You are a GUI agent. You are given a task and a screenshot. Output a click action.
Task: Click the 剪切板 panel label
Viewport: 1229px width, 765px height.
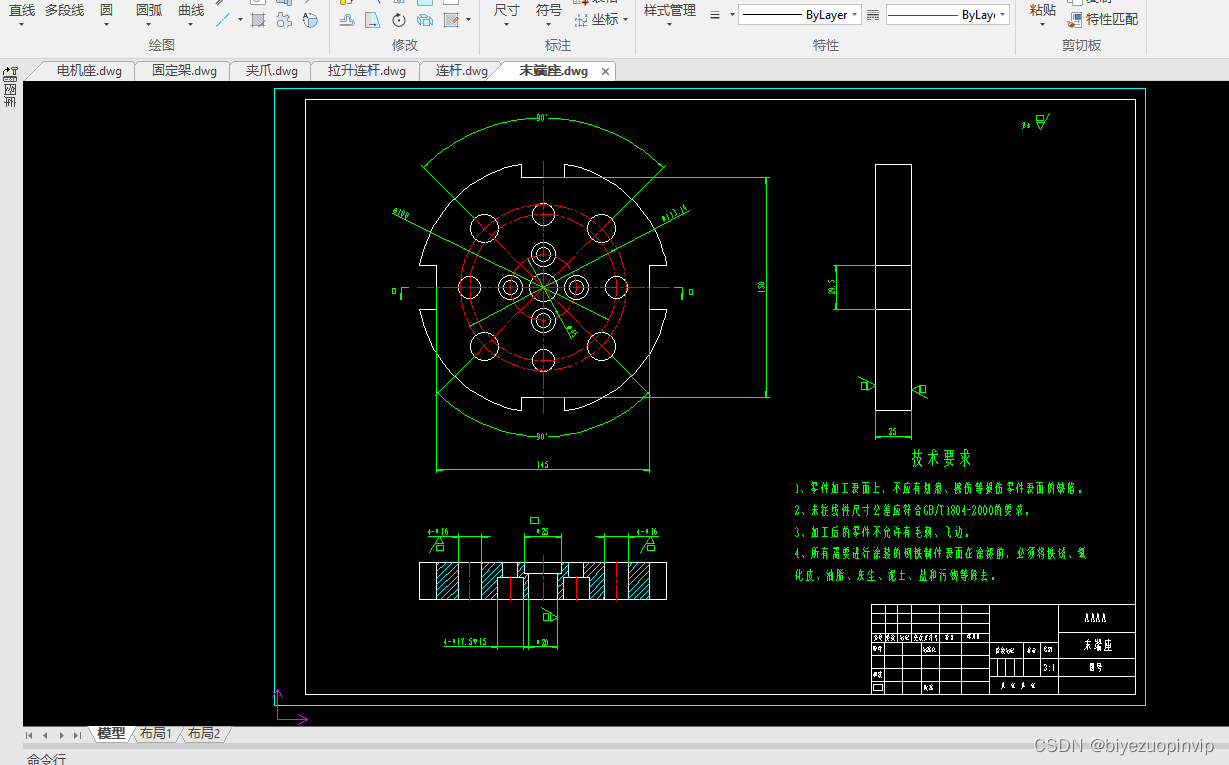click(x=1081, y=45)
